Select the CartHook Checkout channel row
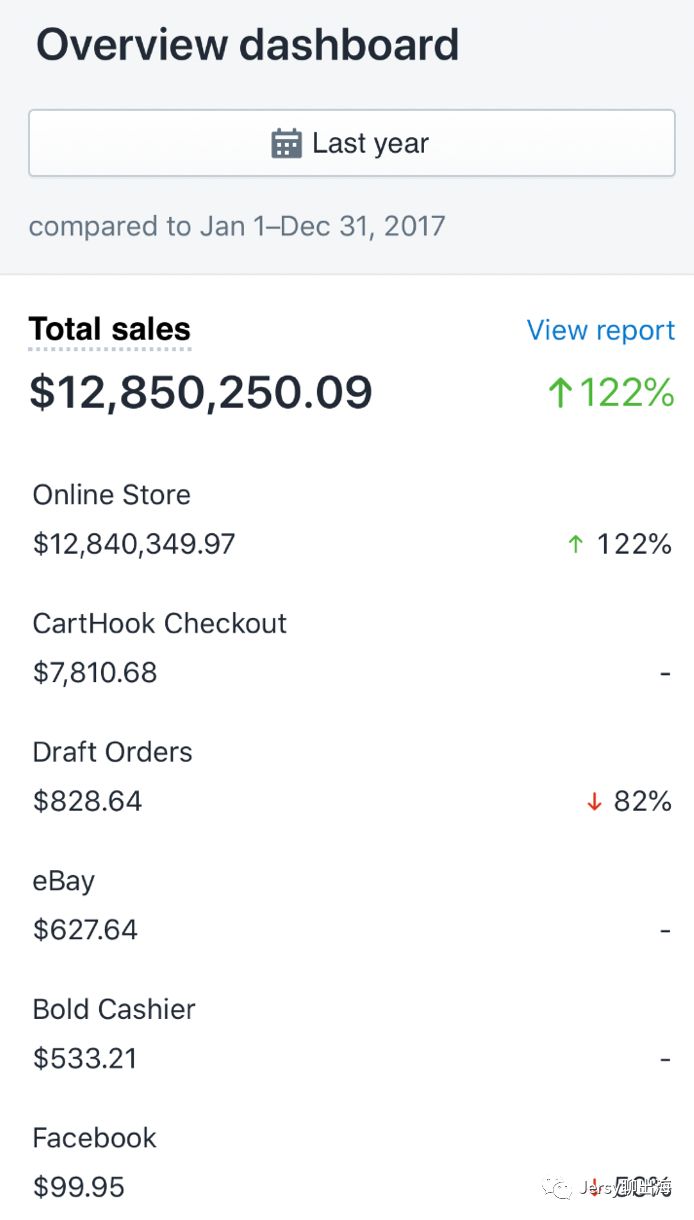This screenshot has width=694, height=1220. pos(159,624)
